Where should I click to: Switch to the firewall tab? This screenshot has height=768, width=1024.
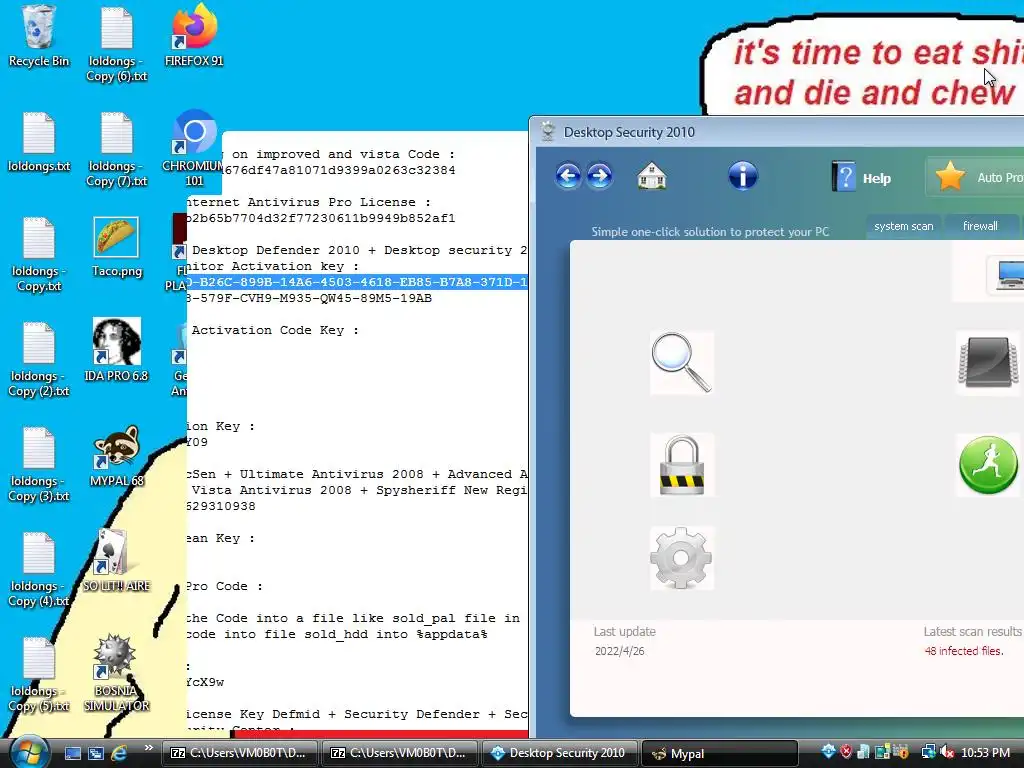pos(980,226)
